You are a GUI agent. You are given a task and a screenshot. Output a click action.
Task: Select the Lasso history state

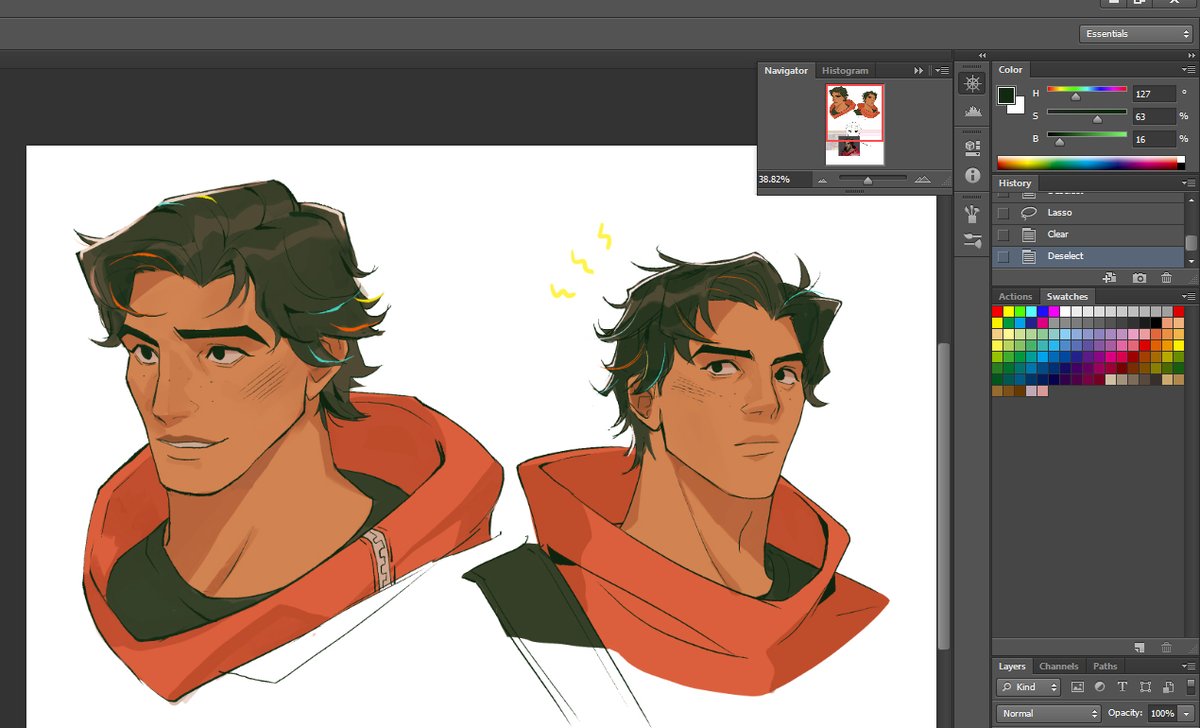click(1088, 213)
